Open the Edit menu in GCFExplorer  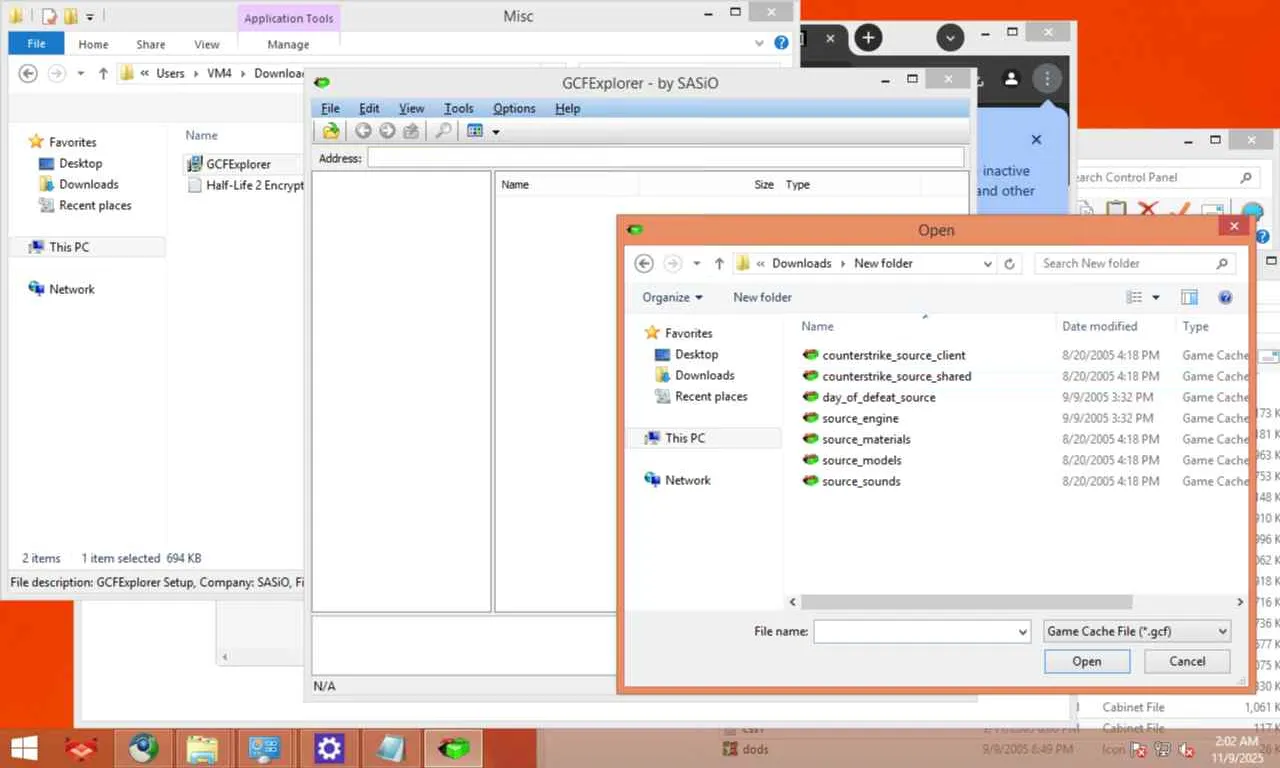click(x=369, y=108)
